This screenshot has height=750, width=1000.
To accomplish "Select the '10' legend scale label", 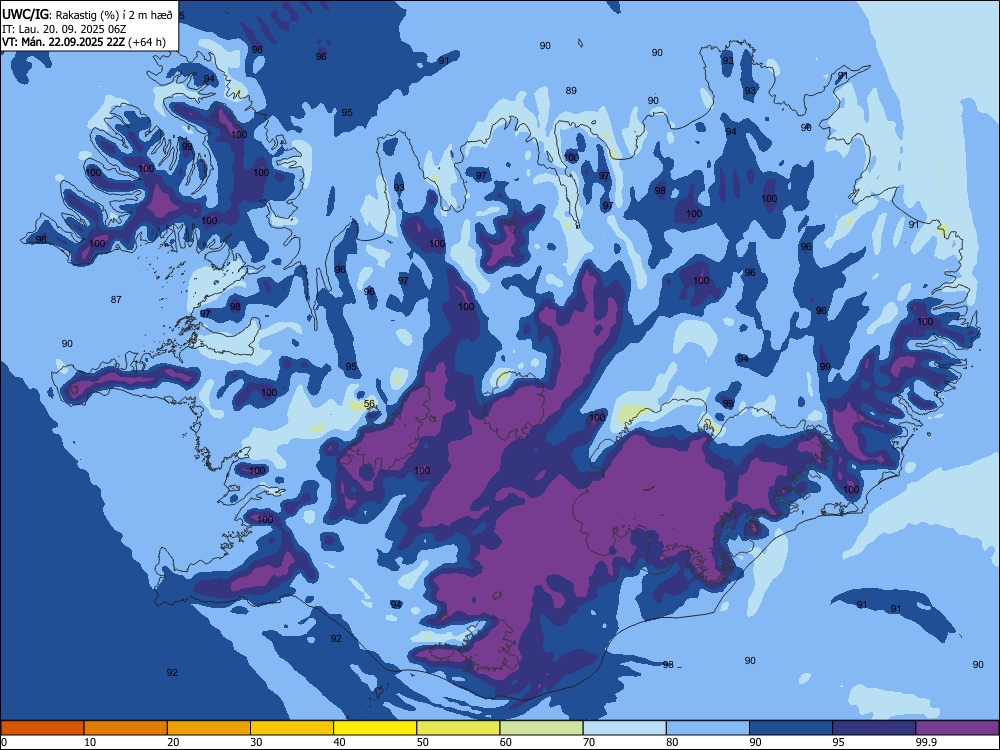I will pos(90,742).
